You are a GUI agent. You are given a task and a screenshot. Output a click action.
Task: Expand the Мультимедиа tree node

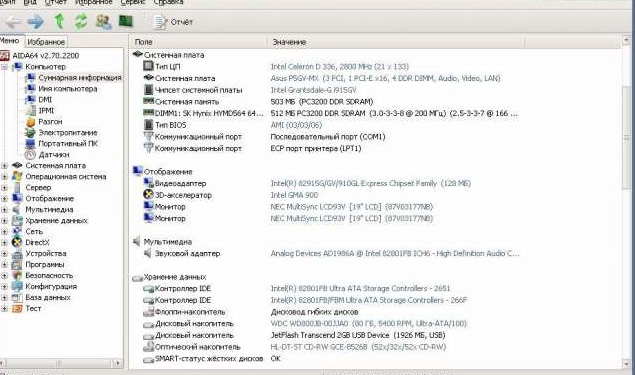click(4, 209)
